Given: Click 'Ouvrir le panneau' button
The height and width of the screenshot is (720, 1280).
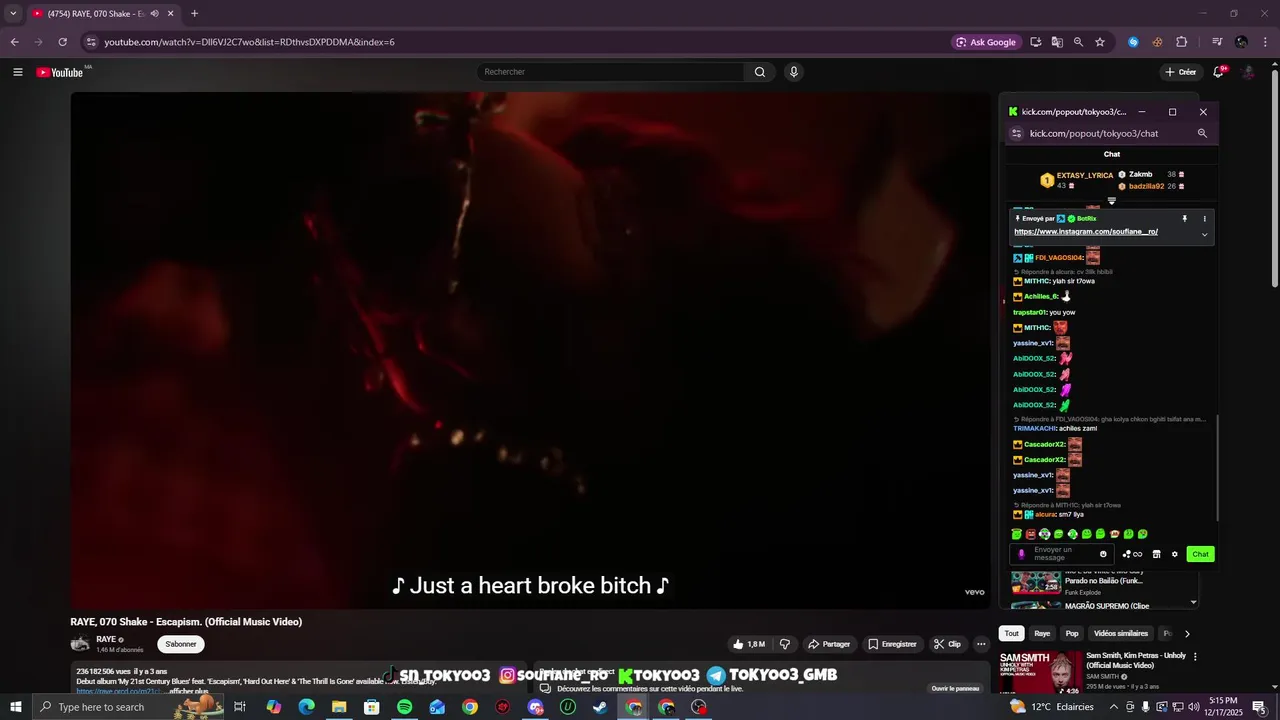Looking at the screenshot, I should tap(955, 688).
